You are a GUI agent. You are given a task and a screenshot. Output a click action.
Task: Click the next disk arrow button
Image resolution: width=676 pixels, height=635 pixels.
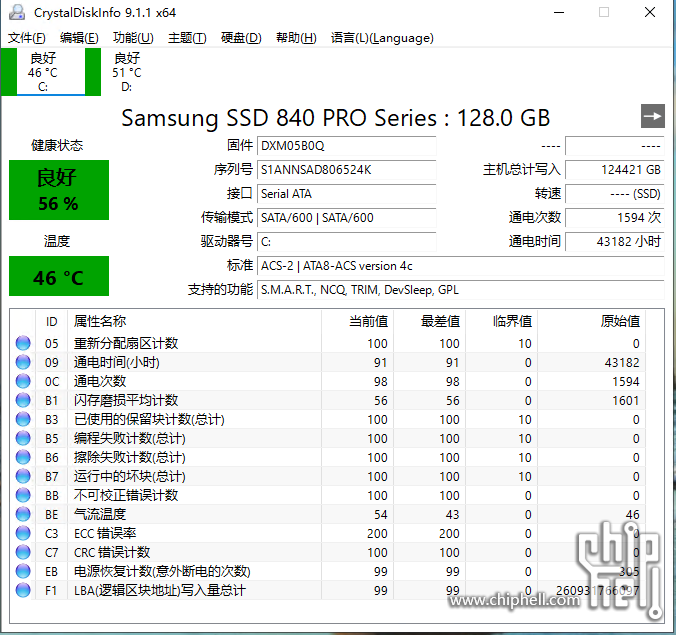[652, 116]
